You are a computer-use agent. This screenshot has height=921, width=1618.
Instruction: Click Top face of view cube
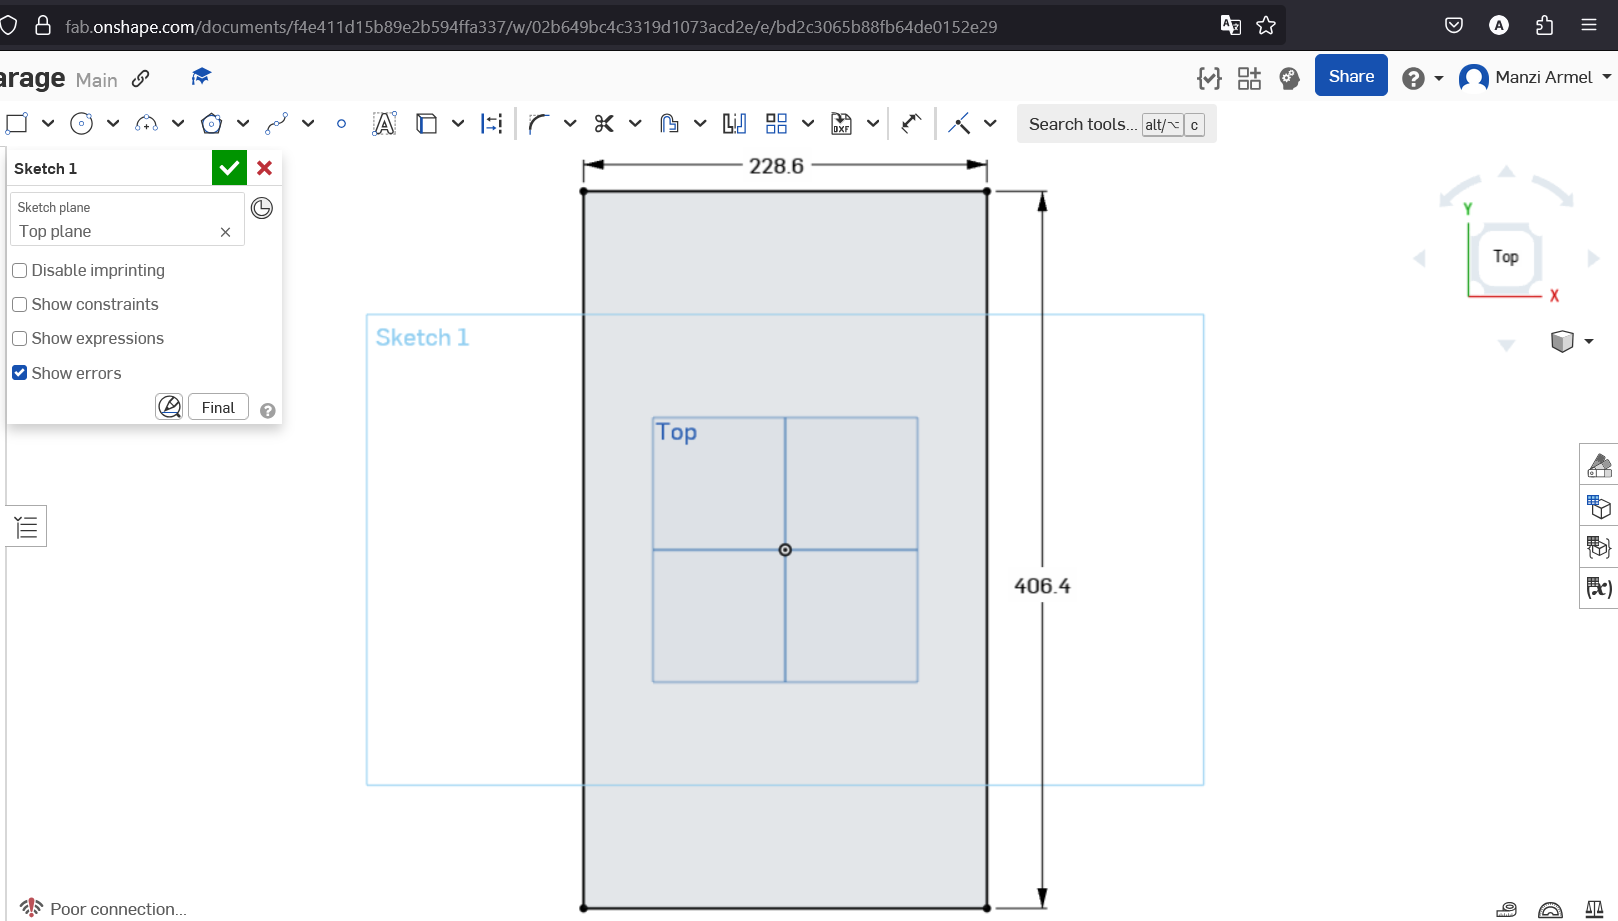click(x=1505, y=257)
